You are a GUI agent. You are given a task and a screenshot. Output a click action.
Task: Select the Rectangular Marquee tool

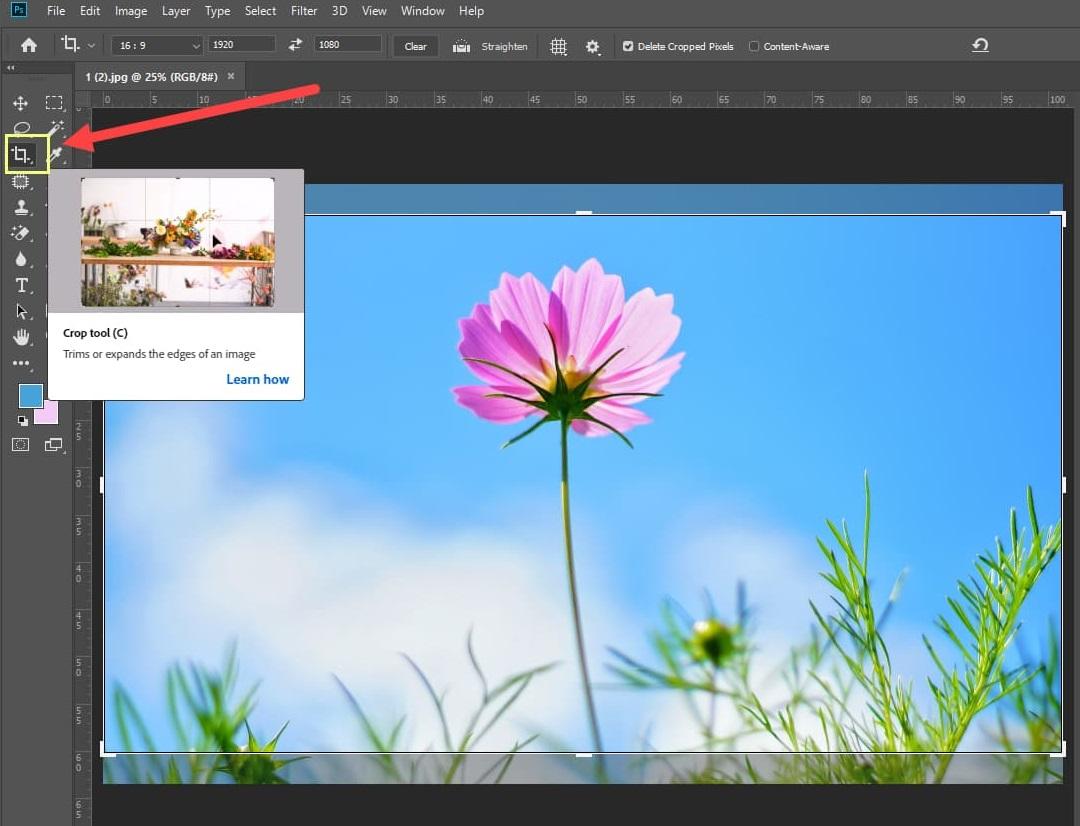53,103
